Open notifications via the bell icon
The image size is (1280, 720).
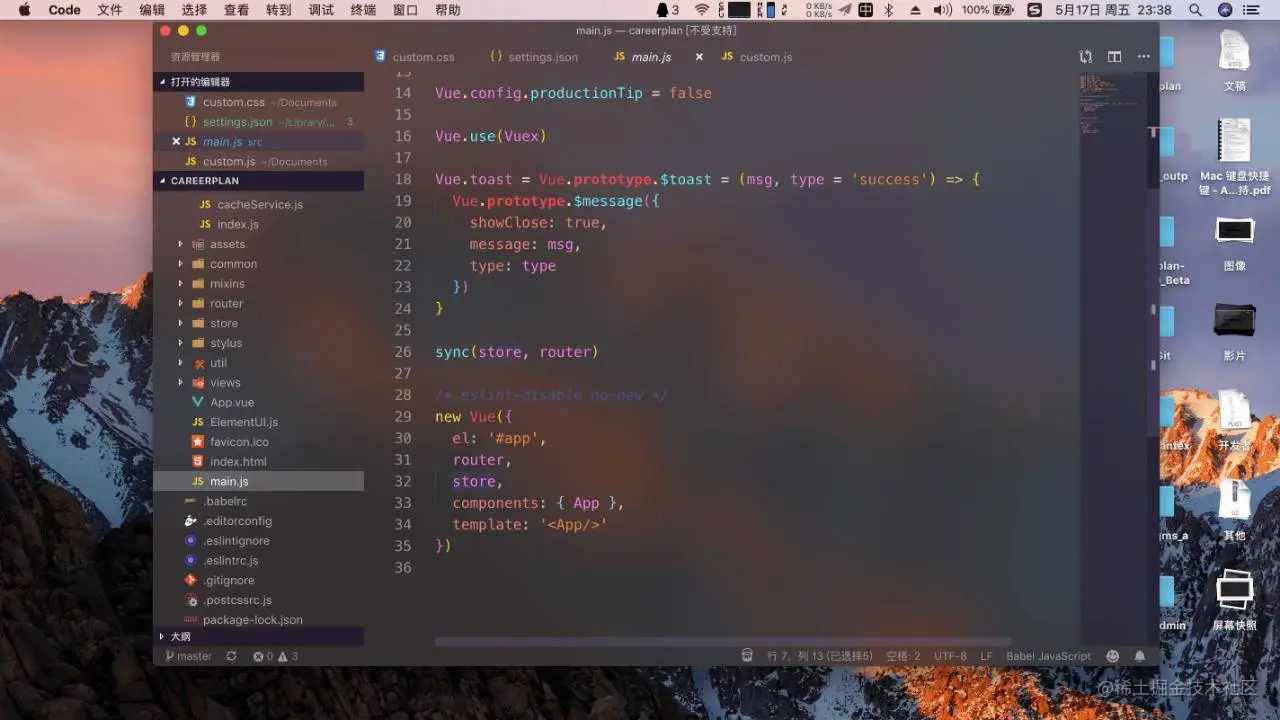coord(1140,656)
